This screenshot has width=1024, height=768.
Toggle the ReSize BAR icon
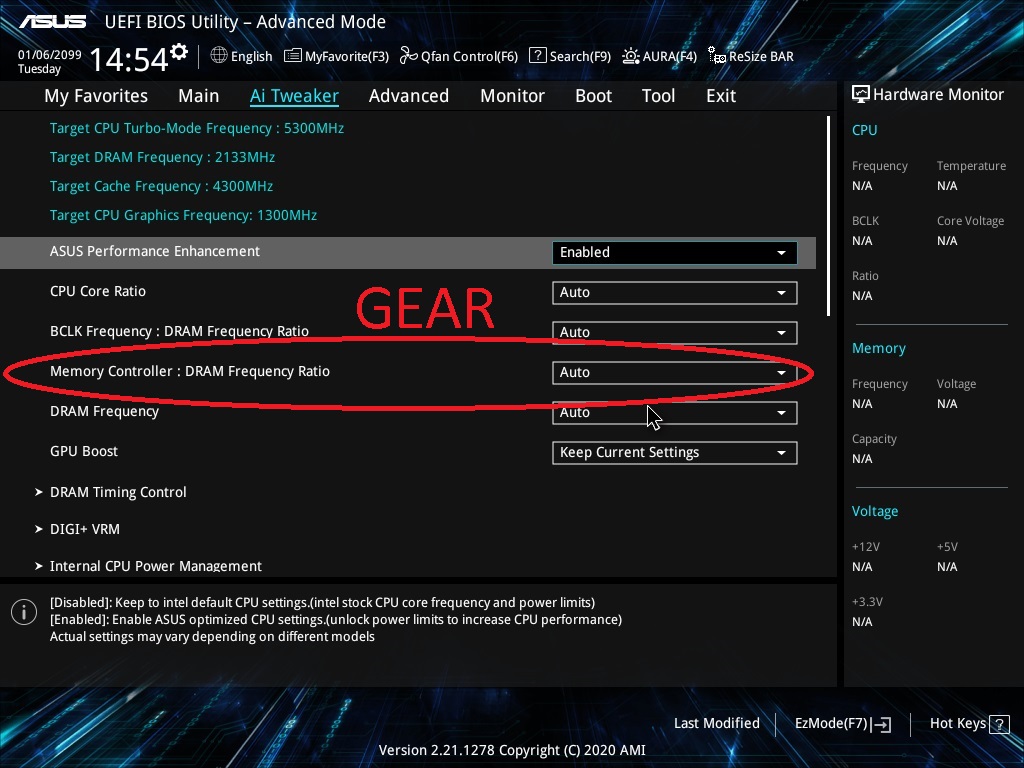(x=716, y=56)
